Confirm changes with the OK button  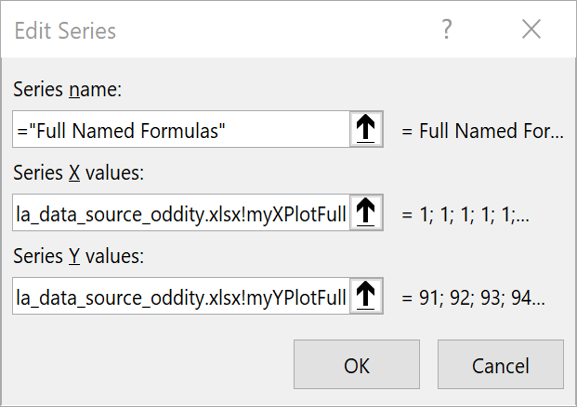(357, 364)
